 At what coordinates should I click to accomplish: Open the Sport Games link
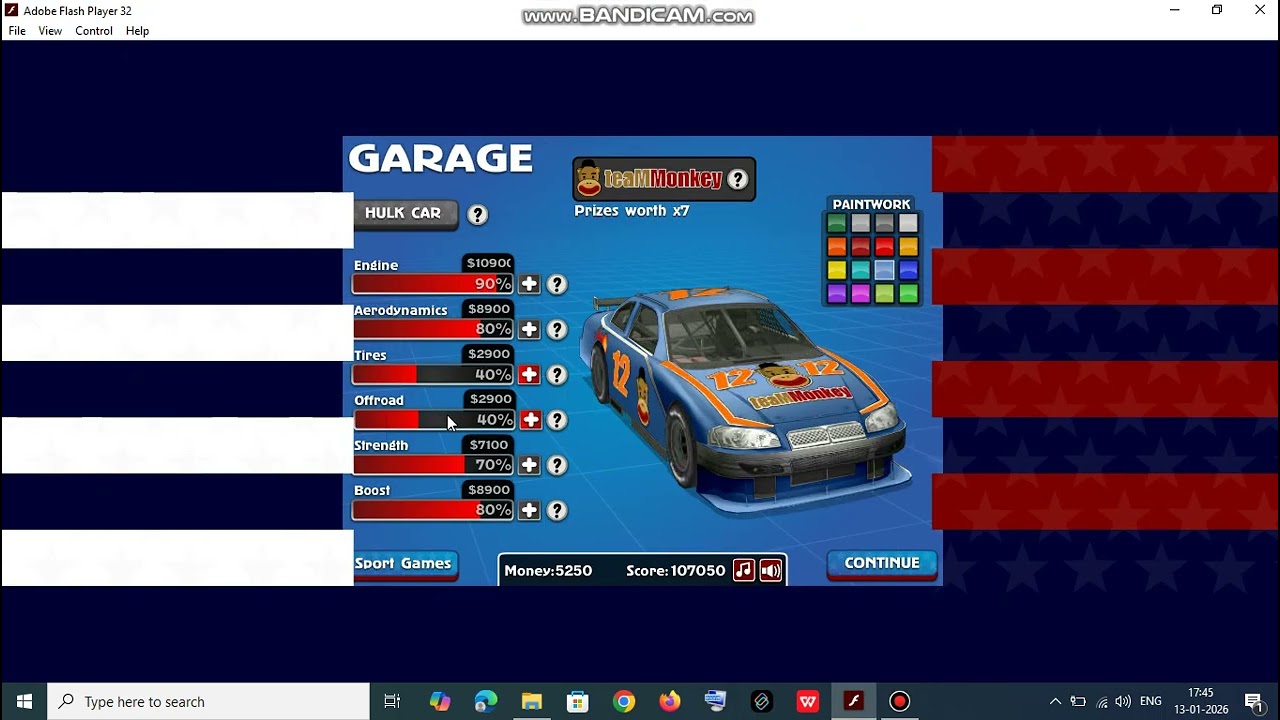(403, 564)
